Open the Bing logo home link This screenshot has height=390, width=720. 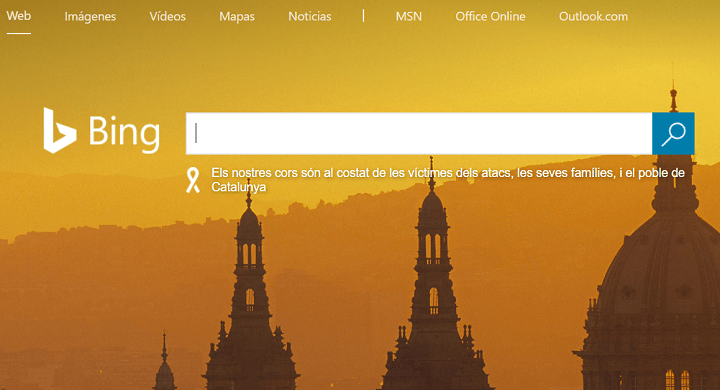[x=102, y=131]
